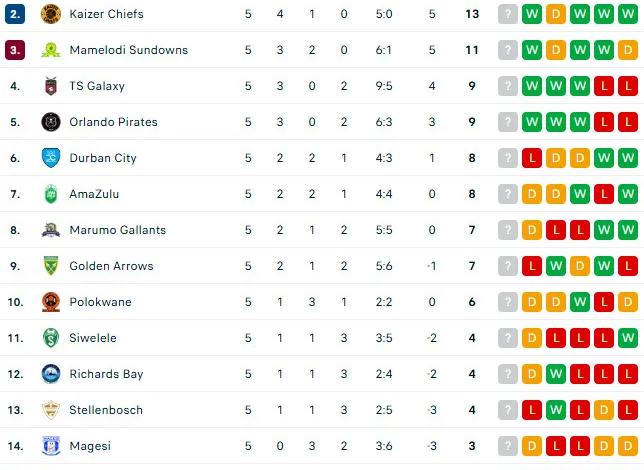The image size is (644, 470).
Task: Click Mamelodi Sundowns last orange D result
Action: pos(628,50)
